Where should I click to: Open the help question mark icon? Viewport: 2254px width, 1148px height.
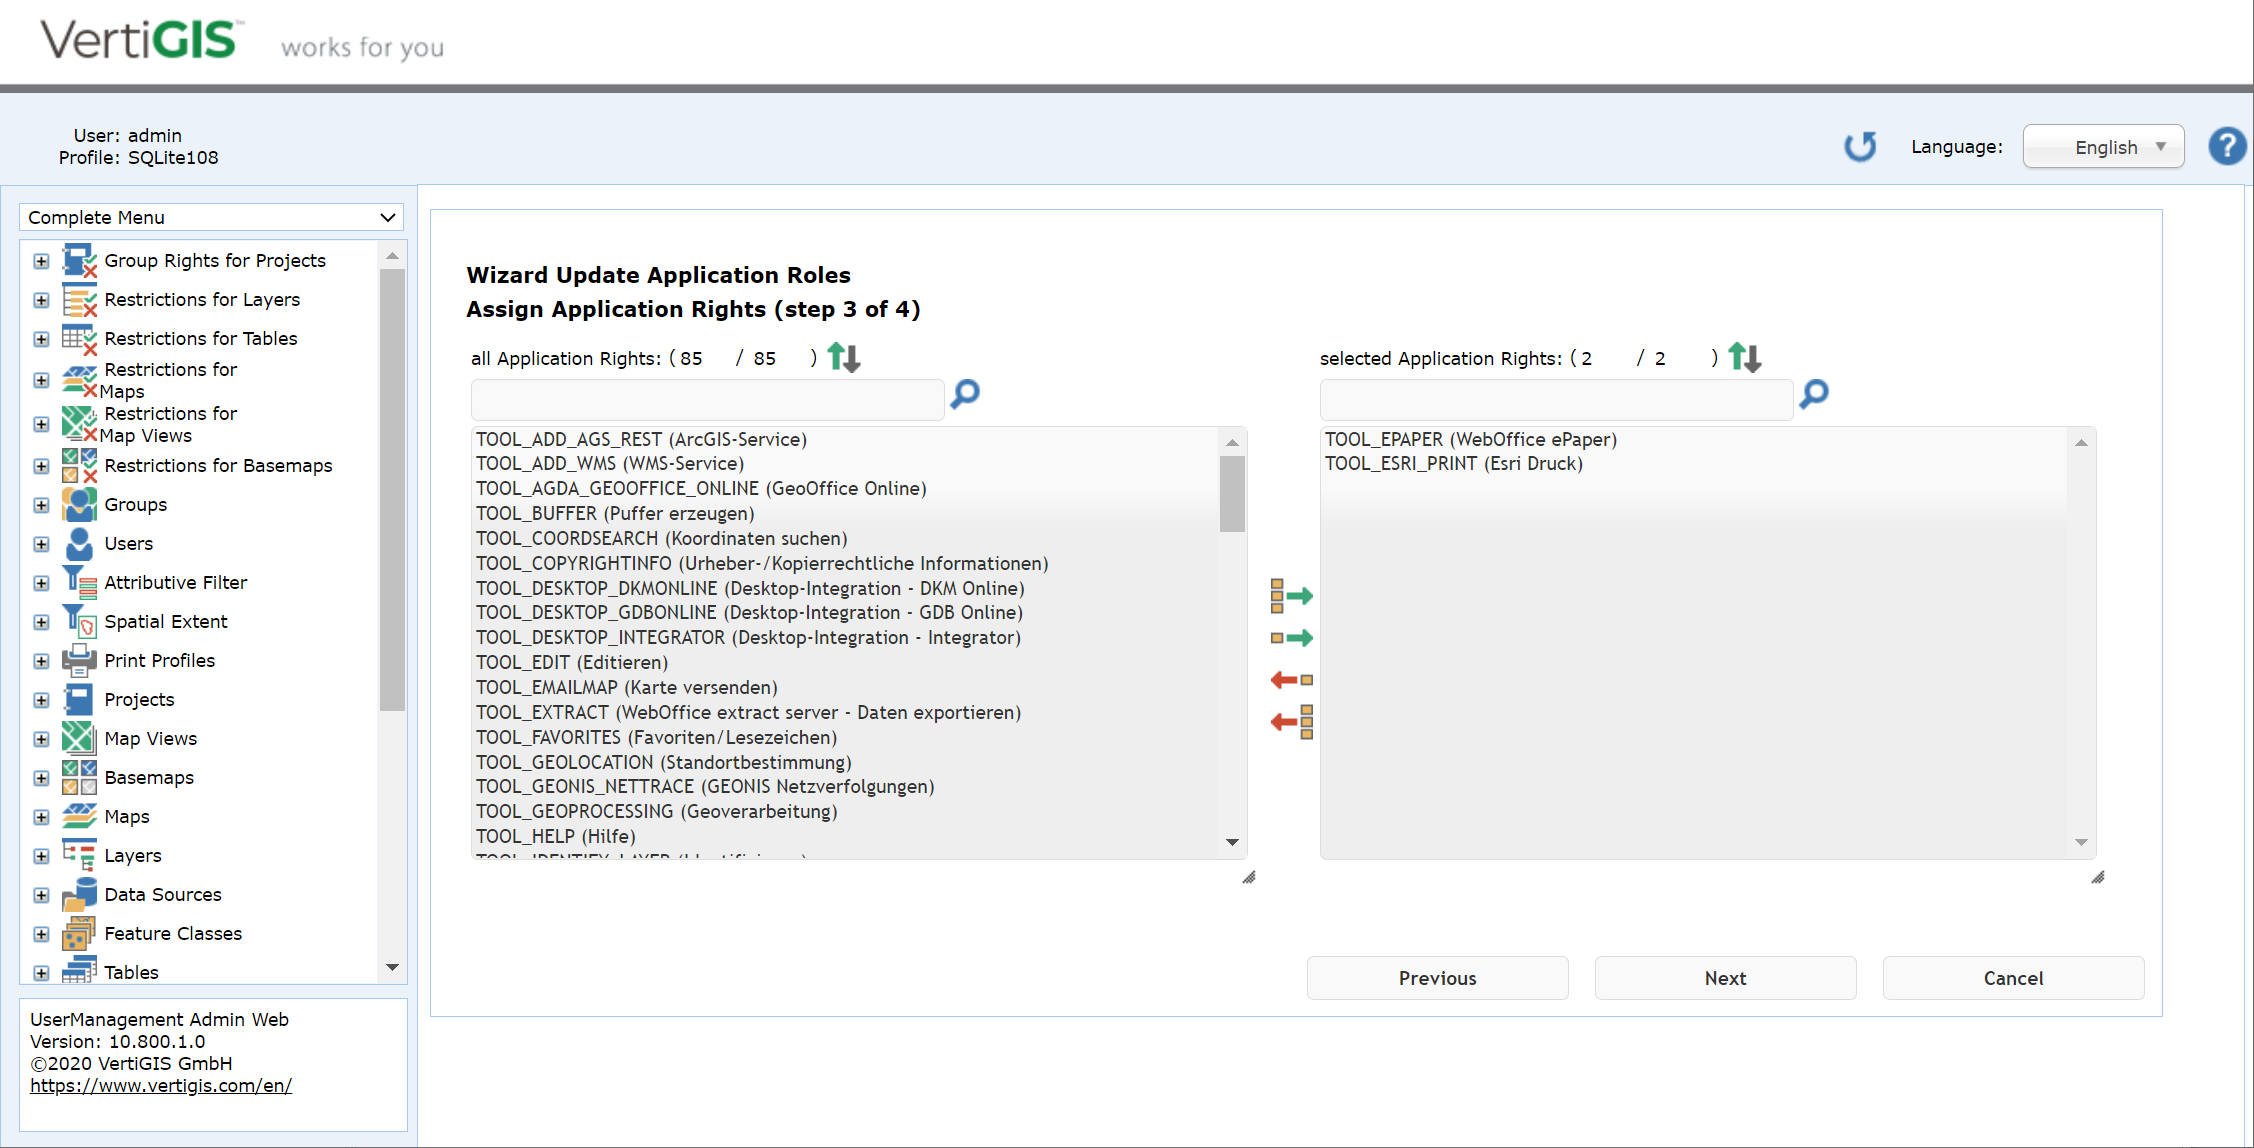pyautogui.click(x=2227, y=146)
